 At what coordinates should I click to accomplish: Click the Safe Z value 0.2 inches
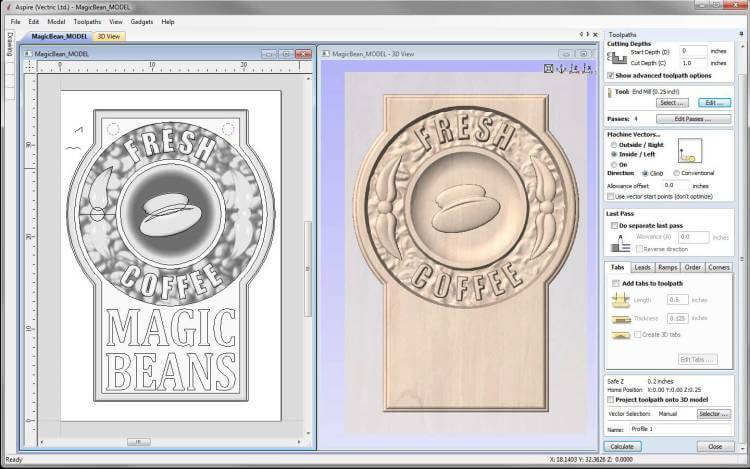(x=661, y=382)
